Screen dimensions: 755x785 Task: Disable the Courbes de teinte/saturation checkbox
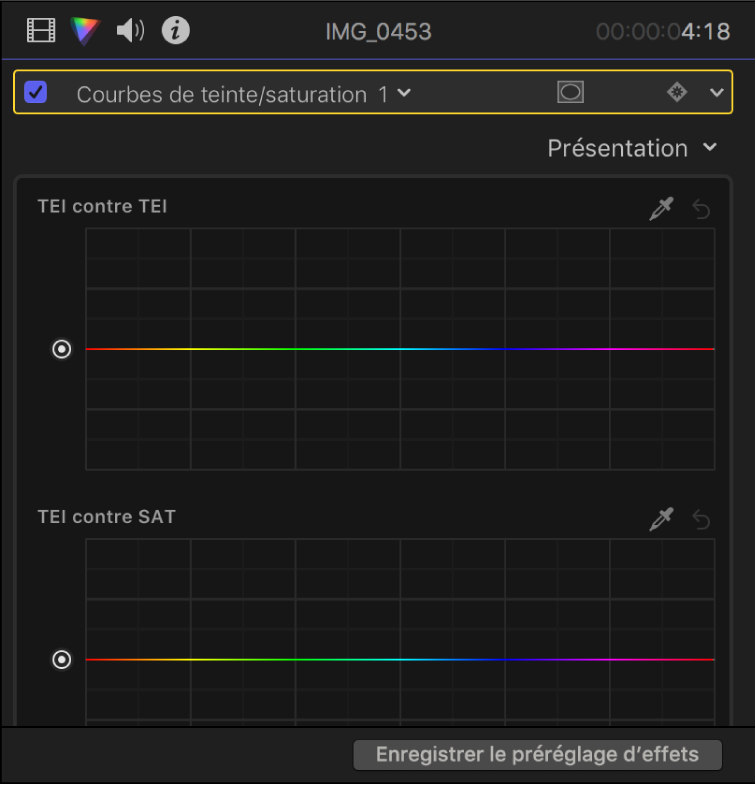tap(36, 93)
